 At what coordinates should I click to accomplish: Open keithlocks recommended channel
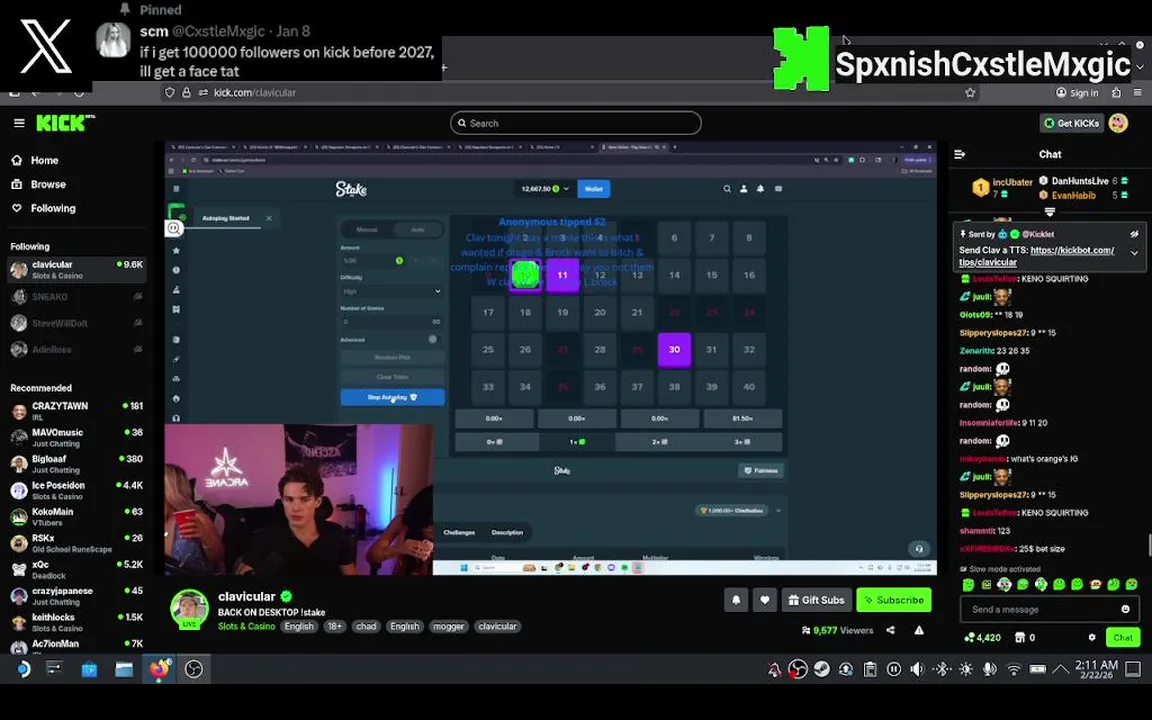76,622
